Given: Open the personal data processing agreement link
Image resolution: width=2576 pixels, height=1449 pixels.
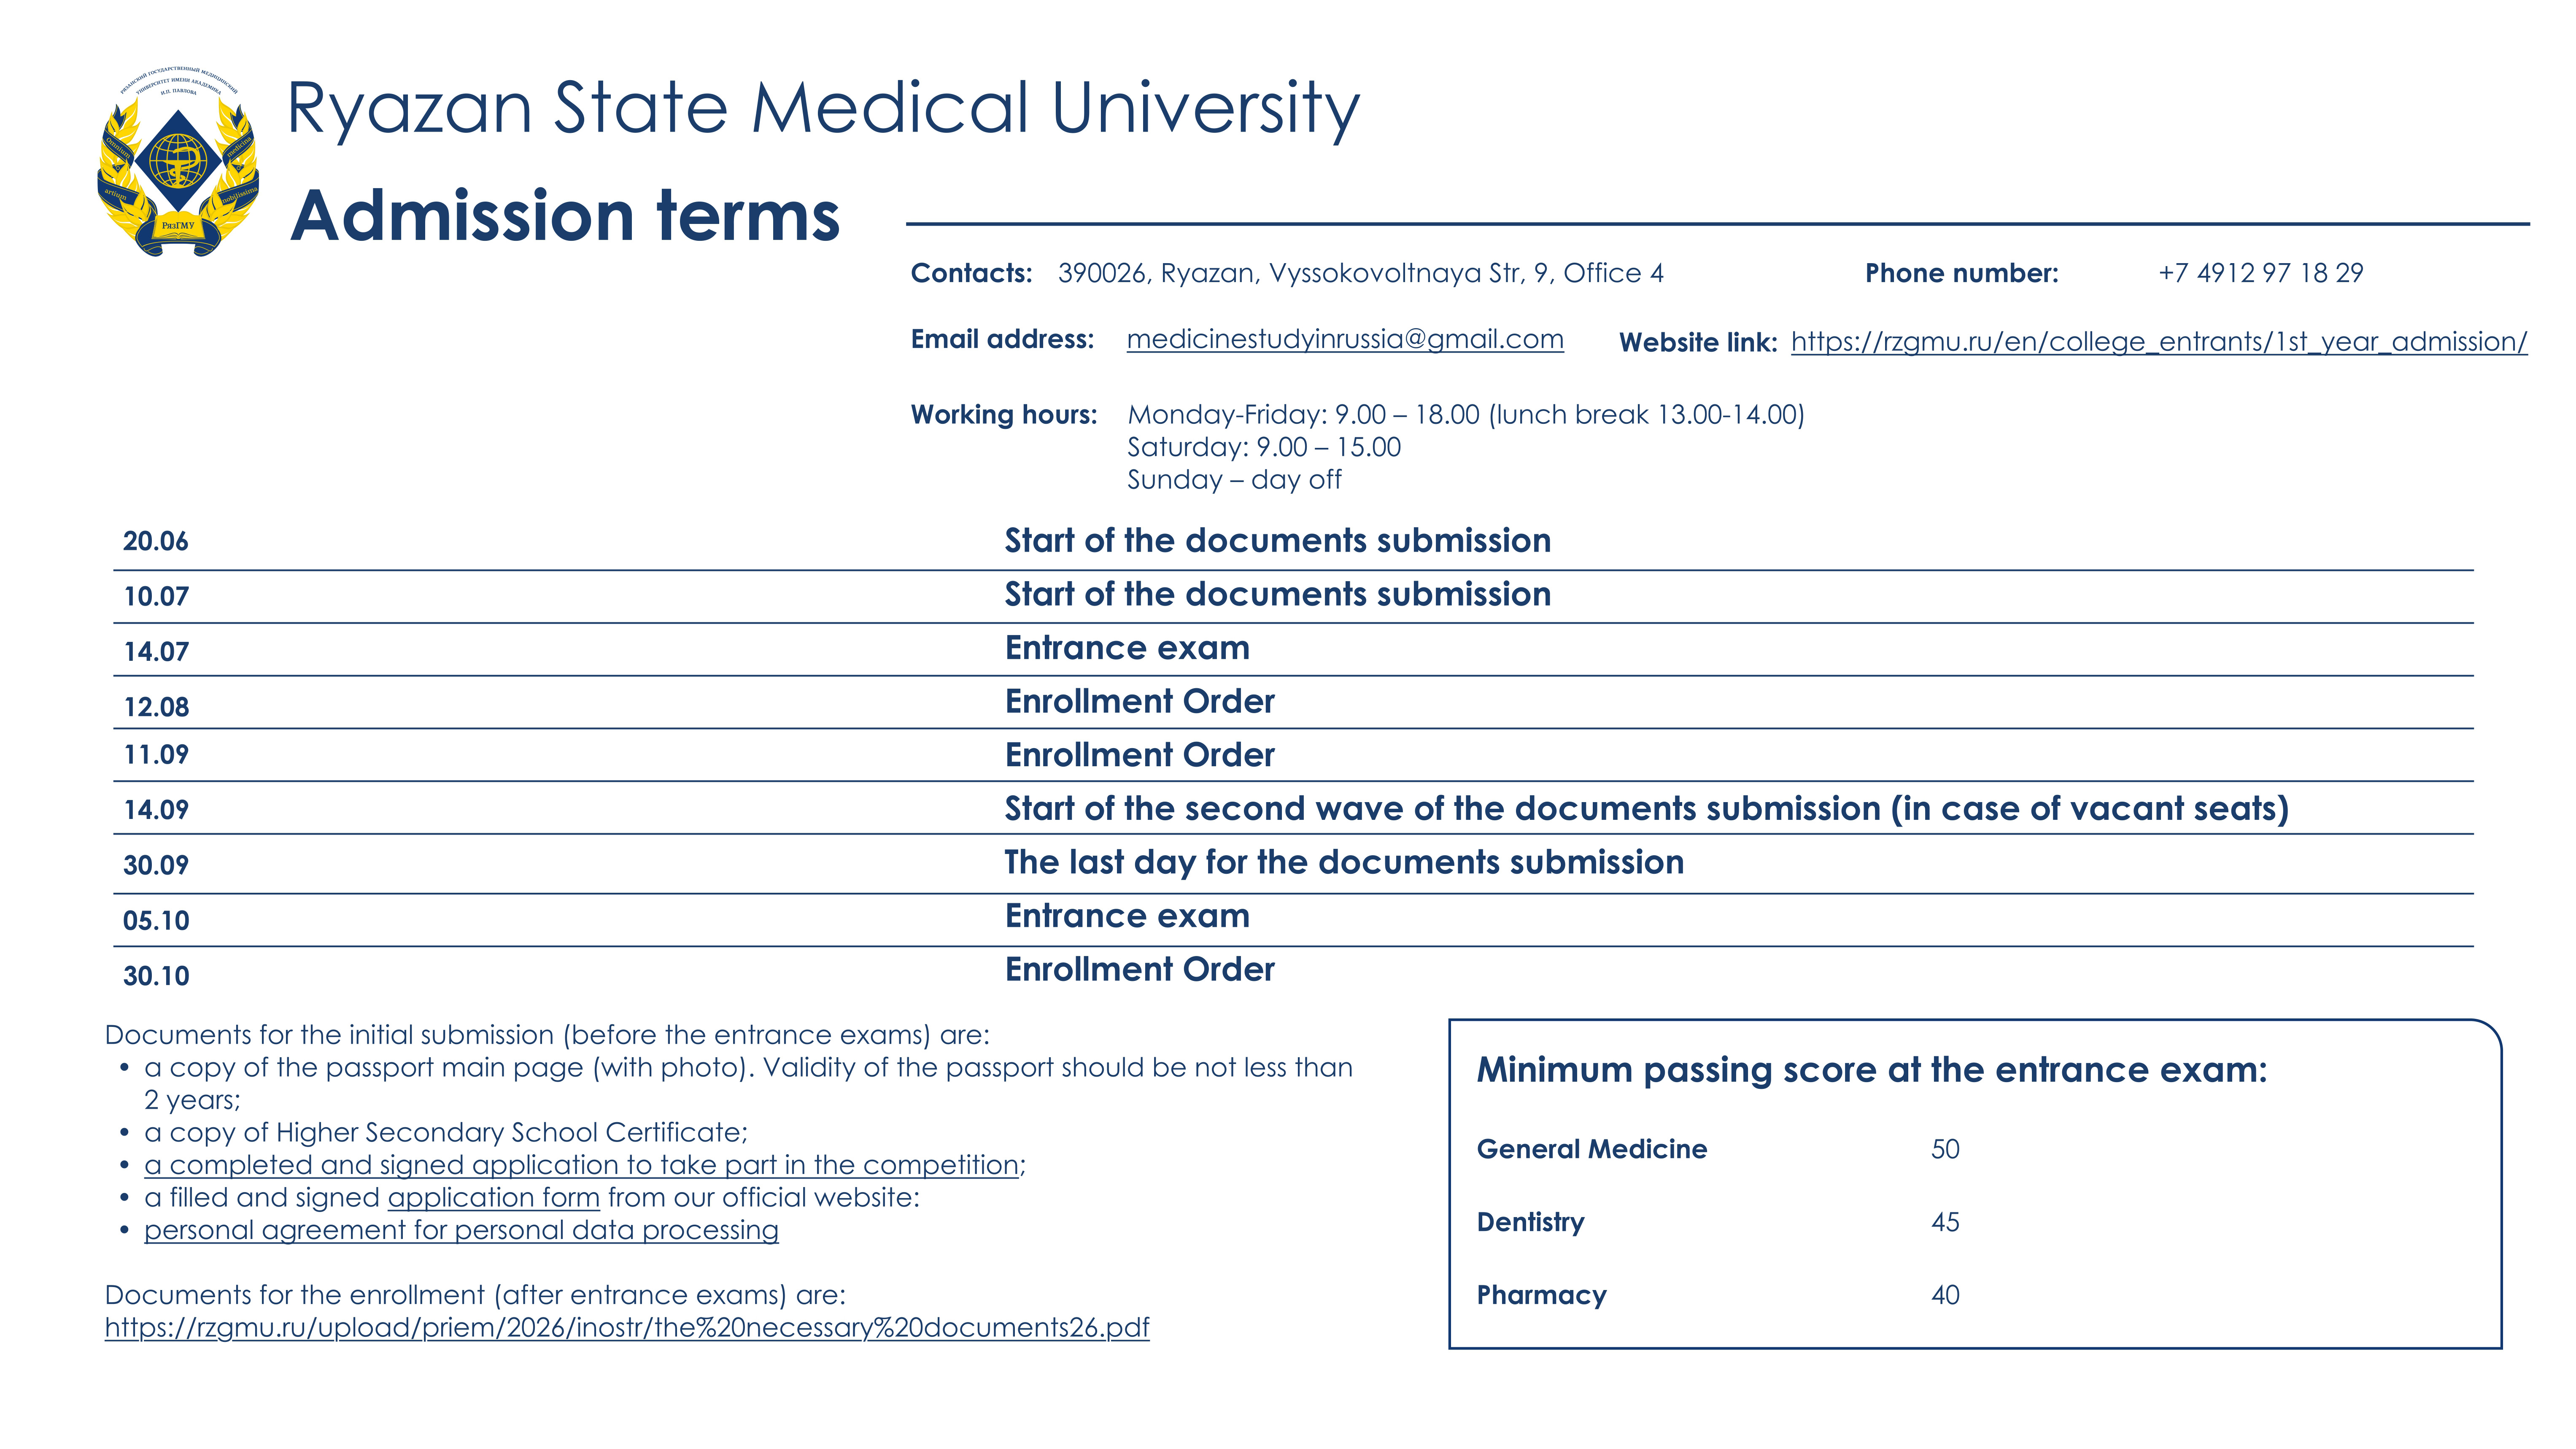Looking at the screenshot, I should [x=461, y=1230].
